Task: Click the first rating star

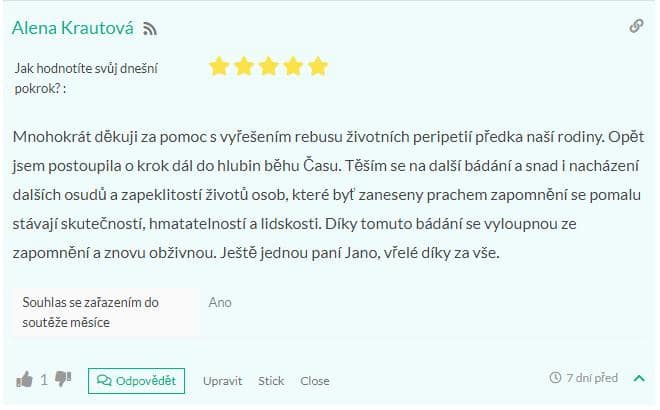Action: pos(219,67)
